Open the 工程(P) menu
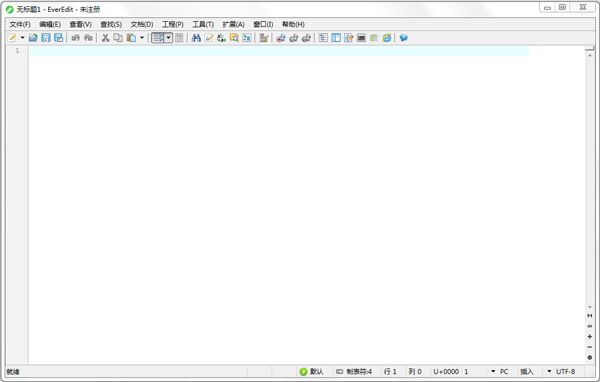600x382 pixels. tap(173, 24)
